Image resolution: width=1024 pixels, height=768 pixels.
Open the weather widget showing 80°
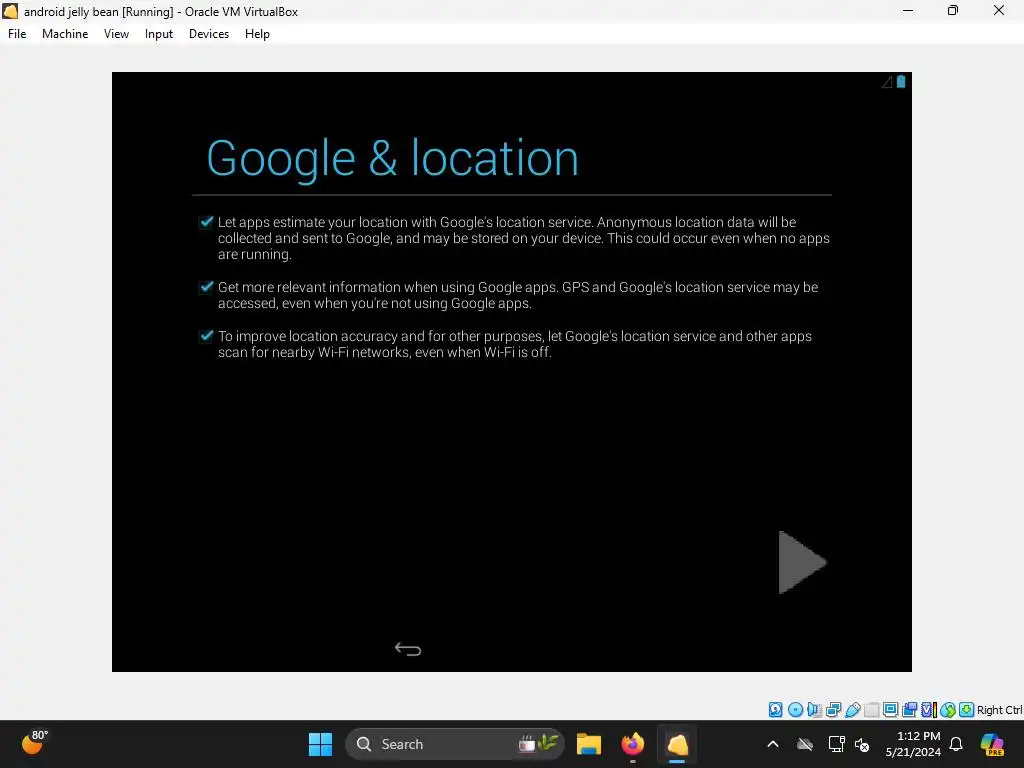pyautogui.click(x=35, y=743)
